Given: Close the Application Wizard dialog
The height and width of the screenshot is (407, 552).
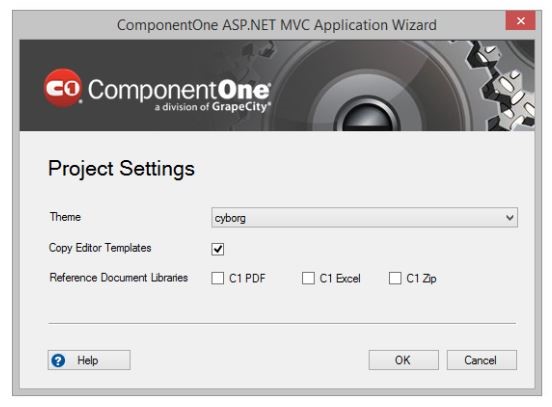Looking at the screenshot, I should coord(521,21).
